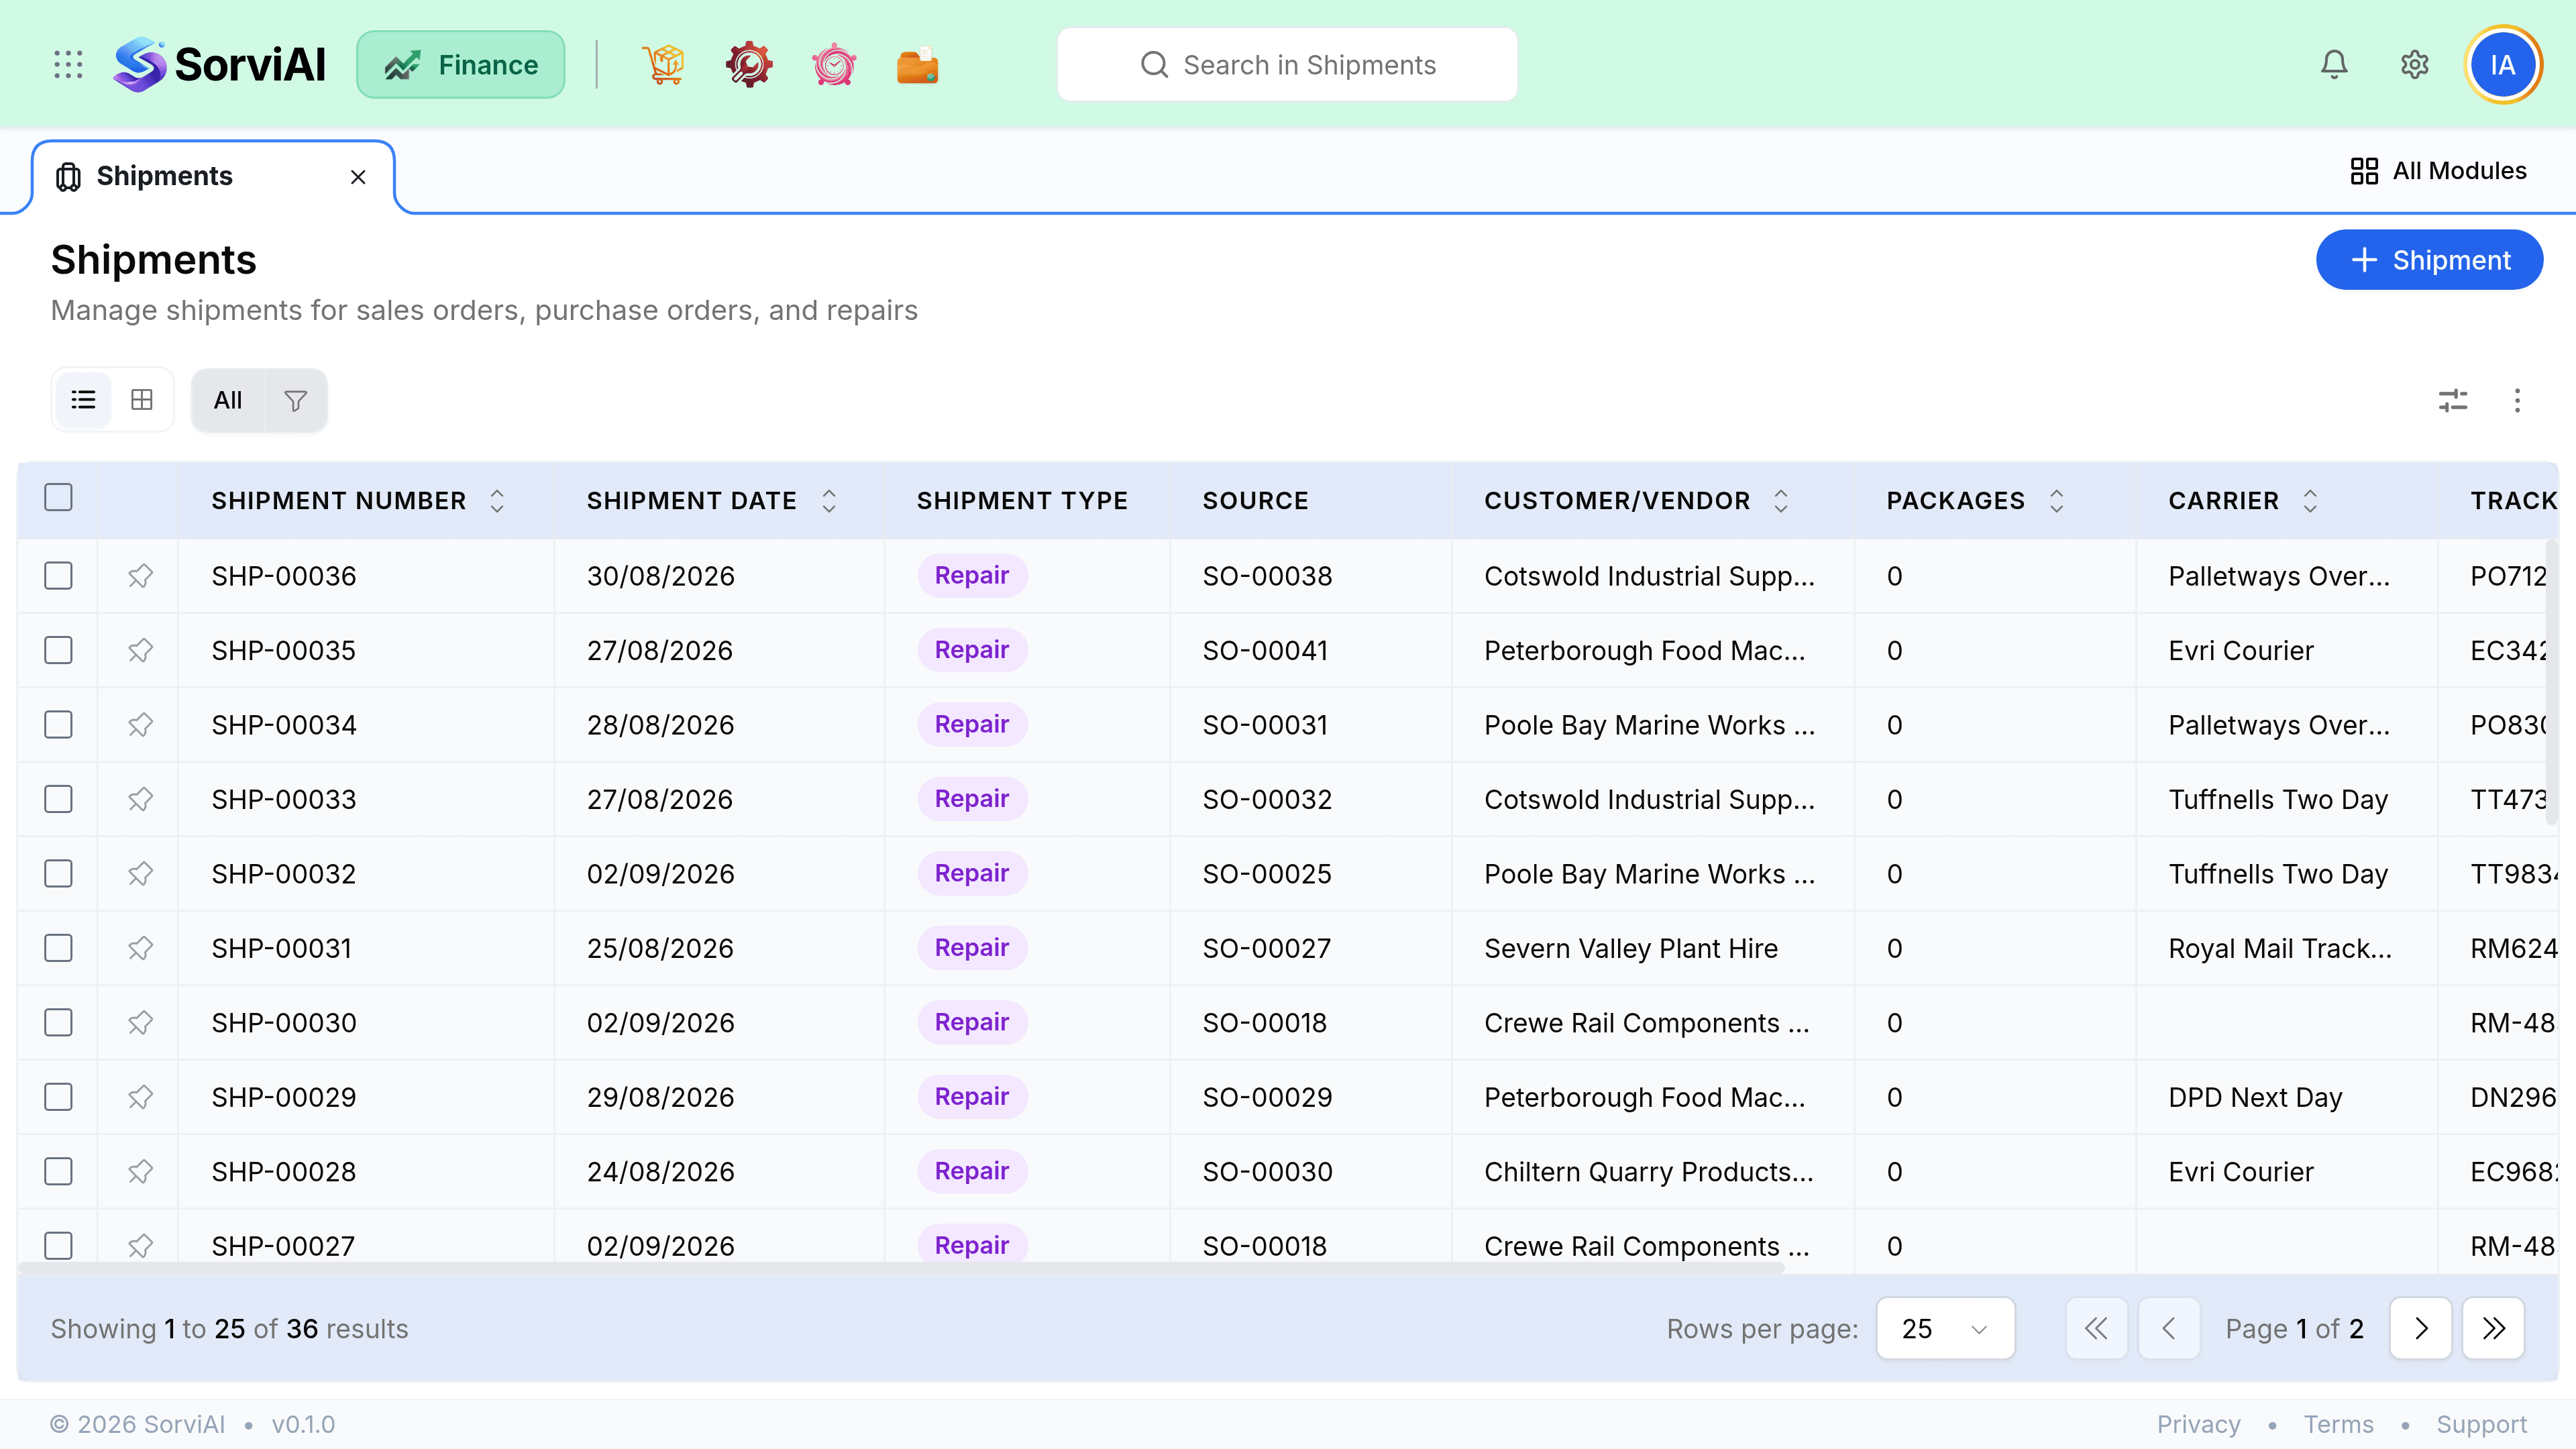Go to the next page

point(2420,1329)
